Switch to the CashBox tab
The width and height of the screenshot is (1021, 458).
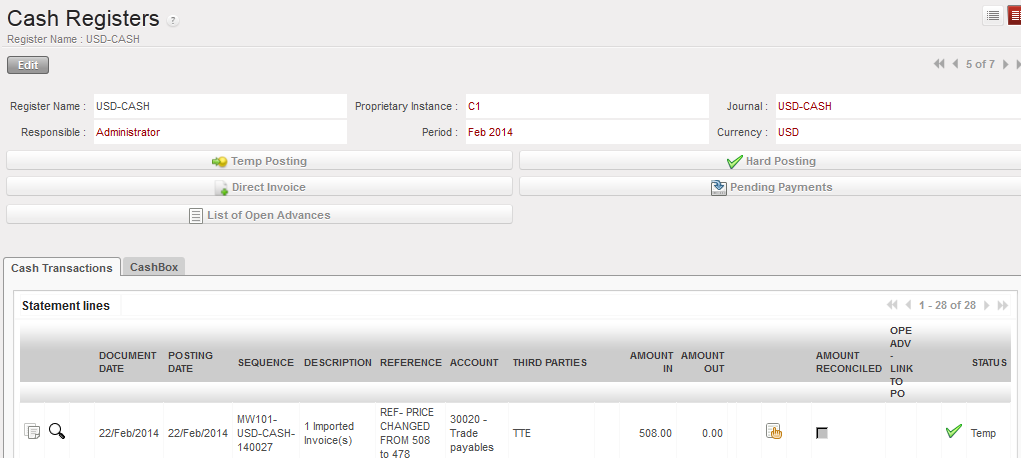coord(154,267)
